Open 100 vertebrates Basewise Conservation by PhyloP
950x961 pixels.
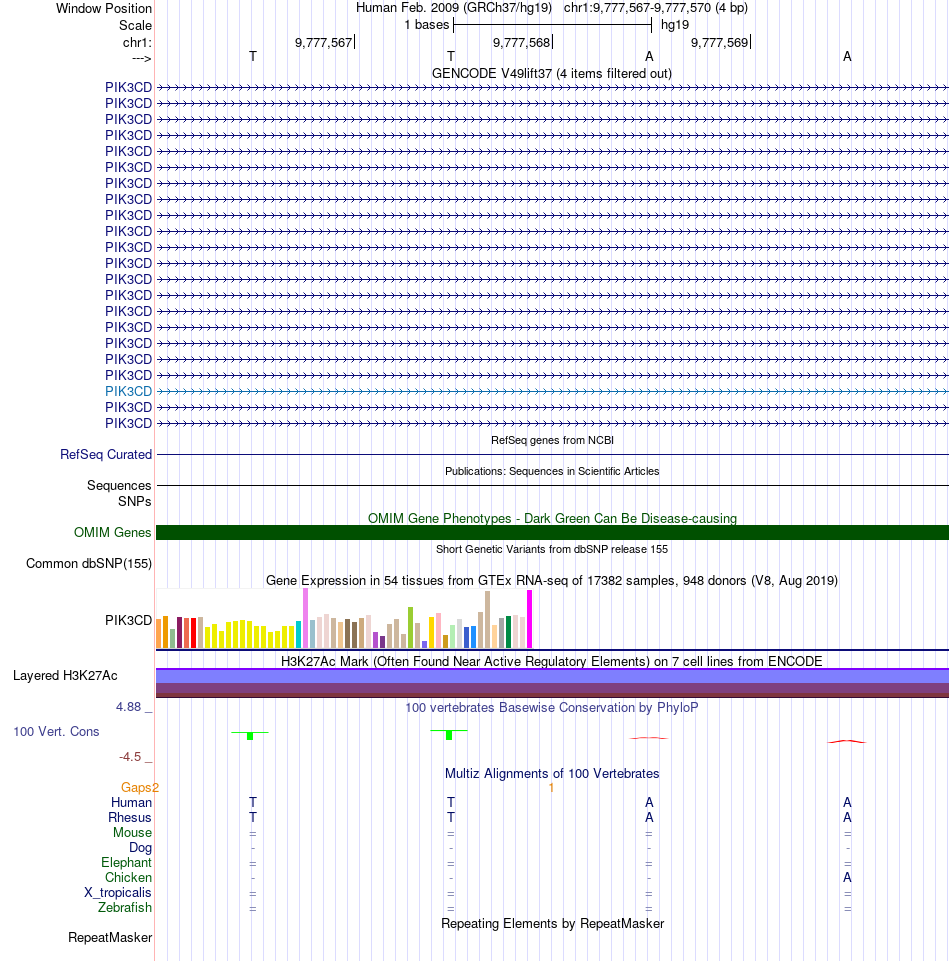tap(552, 707)
